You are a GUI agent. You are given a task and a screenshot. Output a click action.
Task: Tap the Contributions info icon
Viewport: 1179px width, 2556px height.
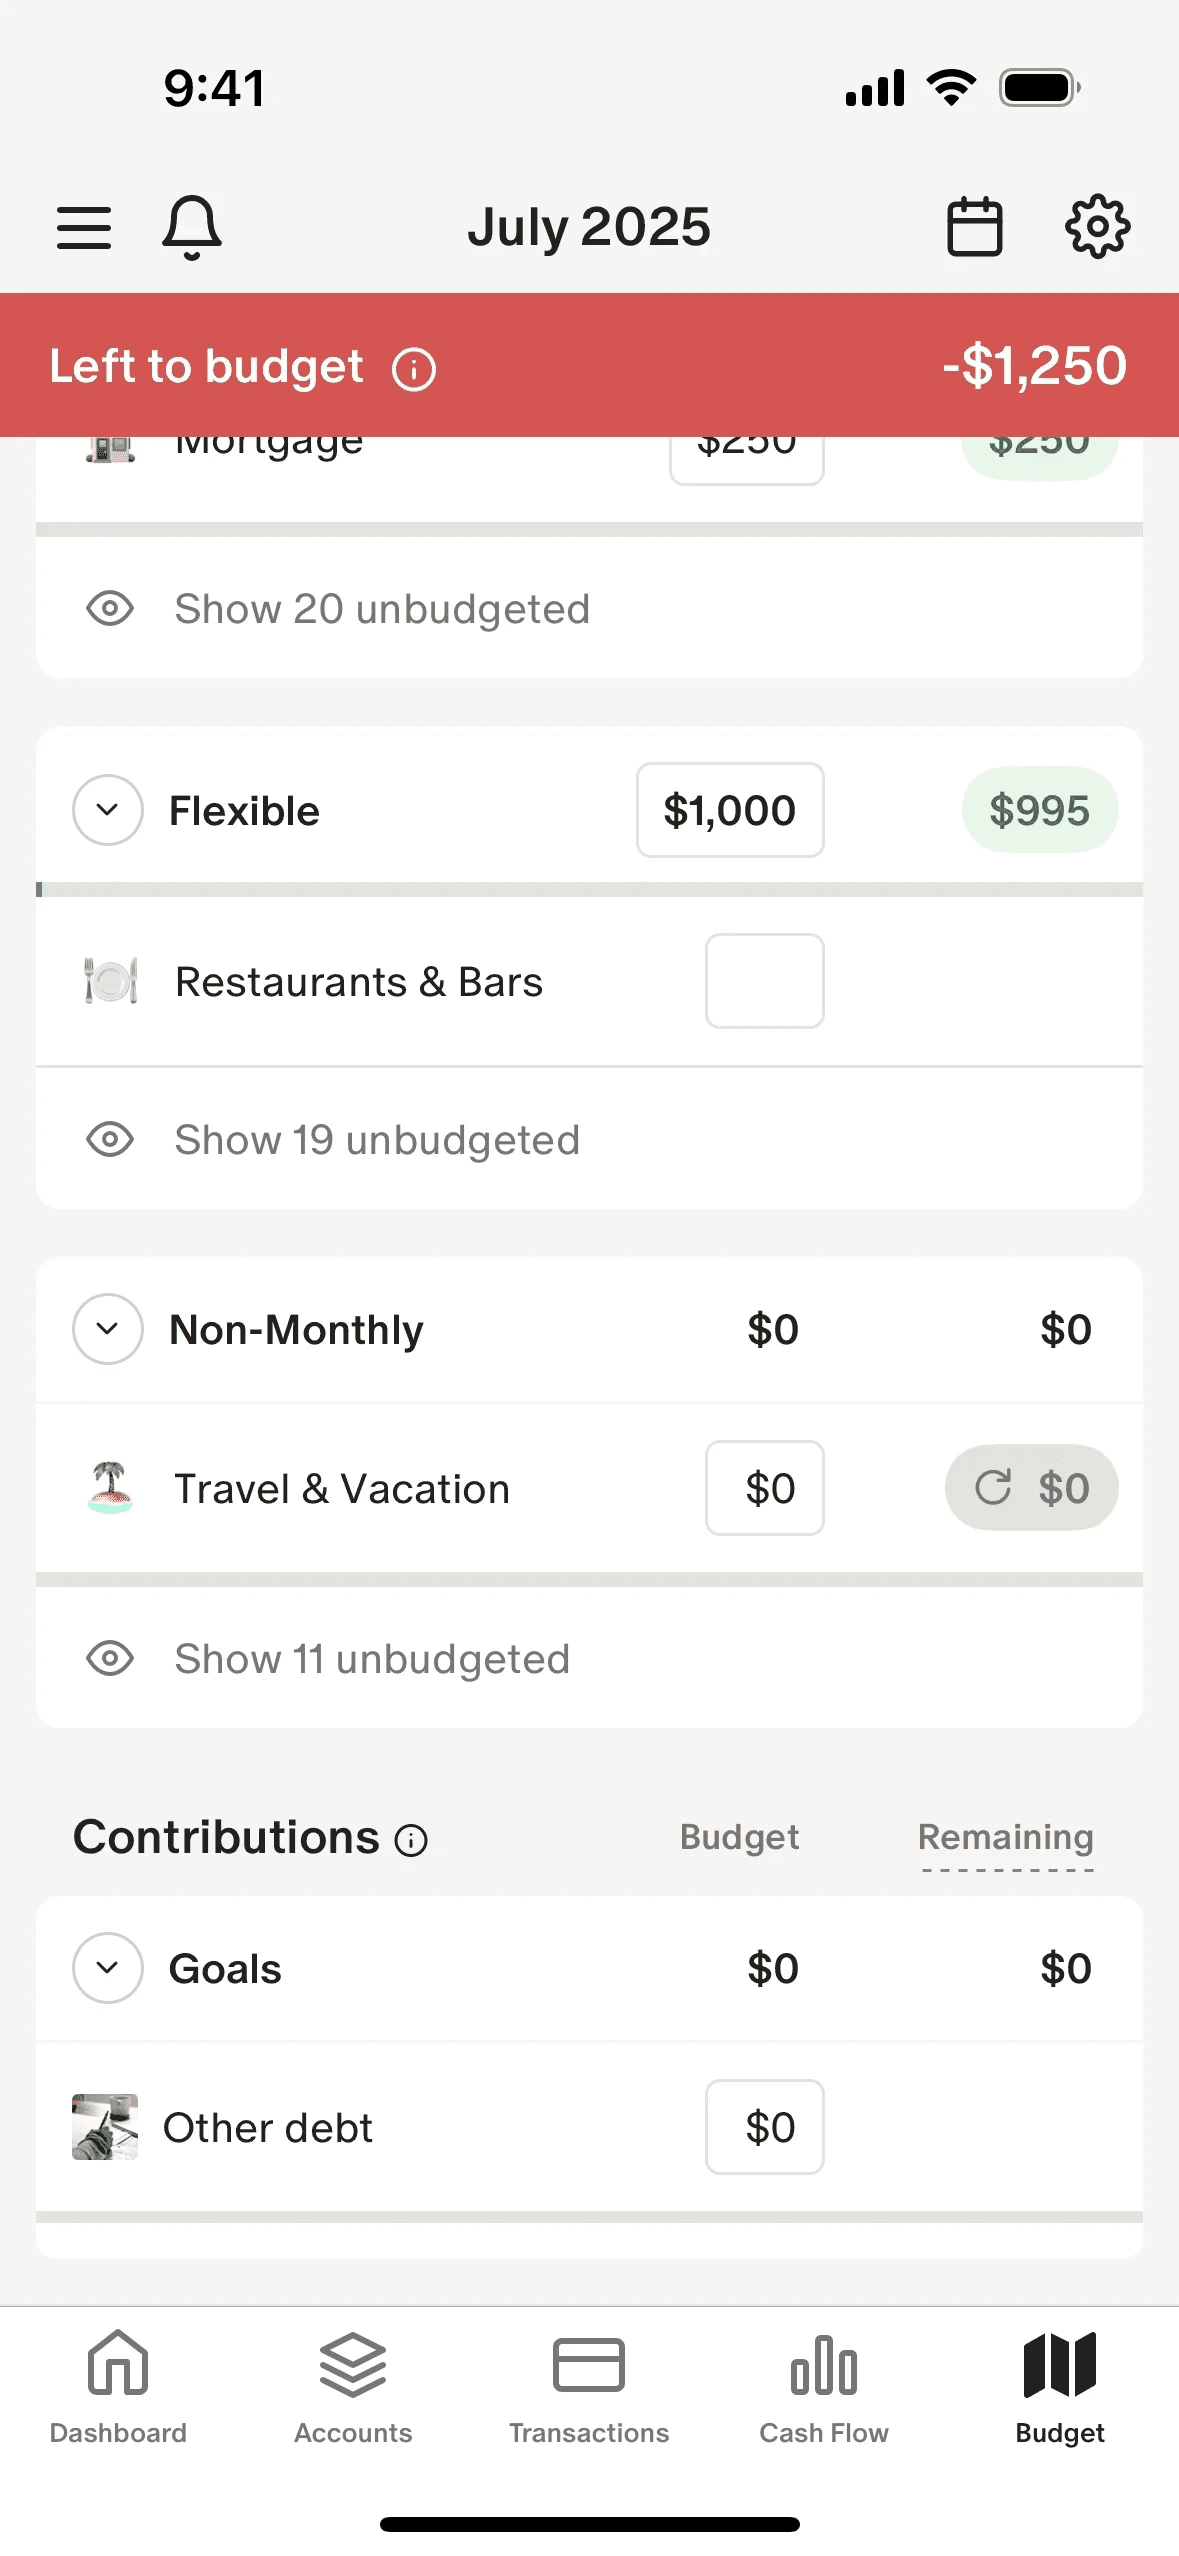tap(411, 1840)
